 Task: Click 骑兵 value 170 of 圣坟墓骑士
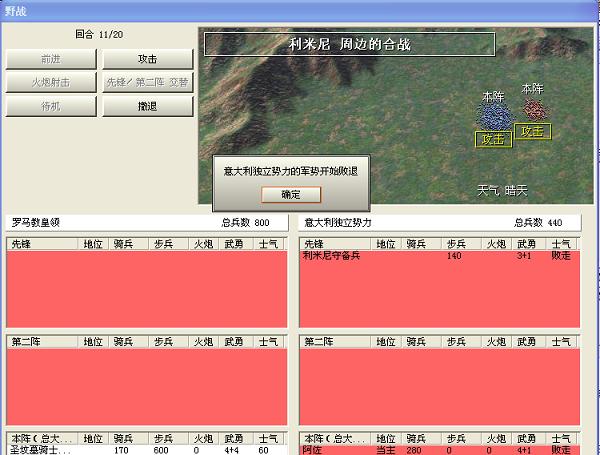(x=121, y=450)
